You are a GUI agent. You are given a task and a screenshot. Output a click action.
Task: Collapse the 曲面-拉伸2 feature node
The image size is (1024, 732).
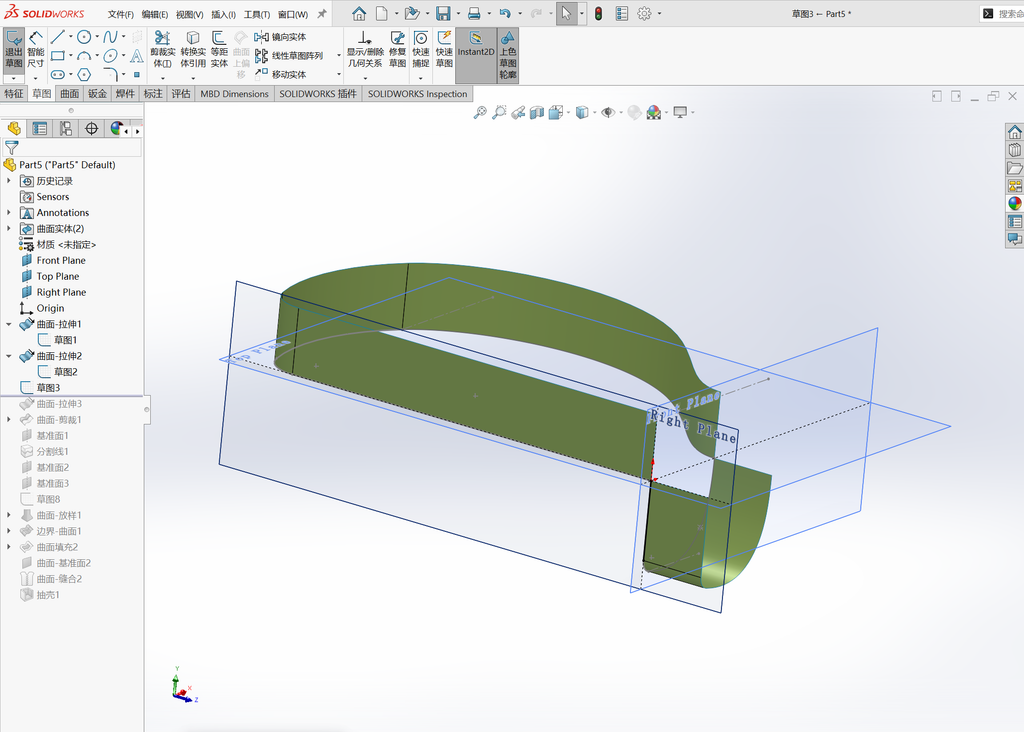(x=8, y=356)
